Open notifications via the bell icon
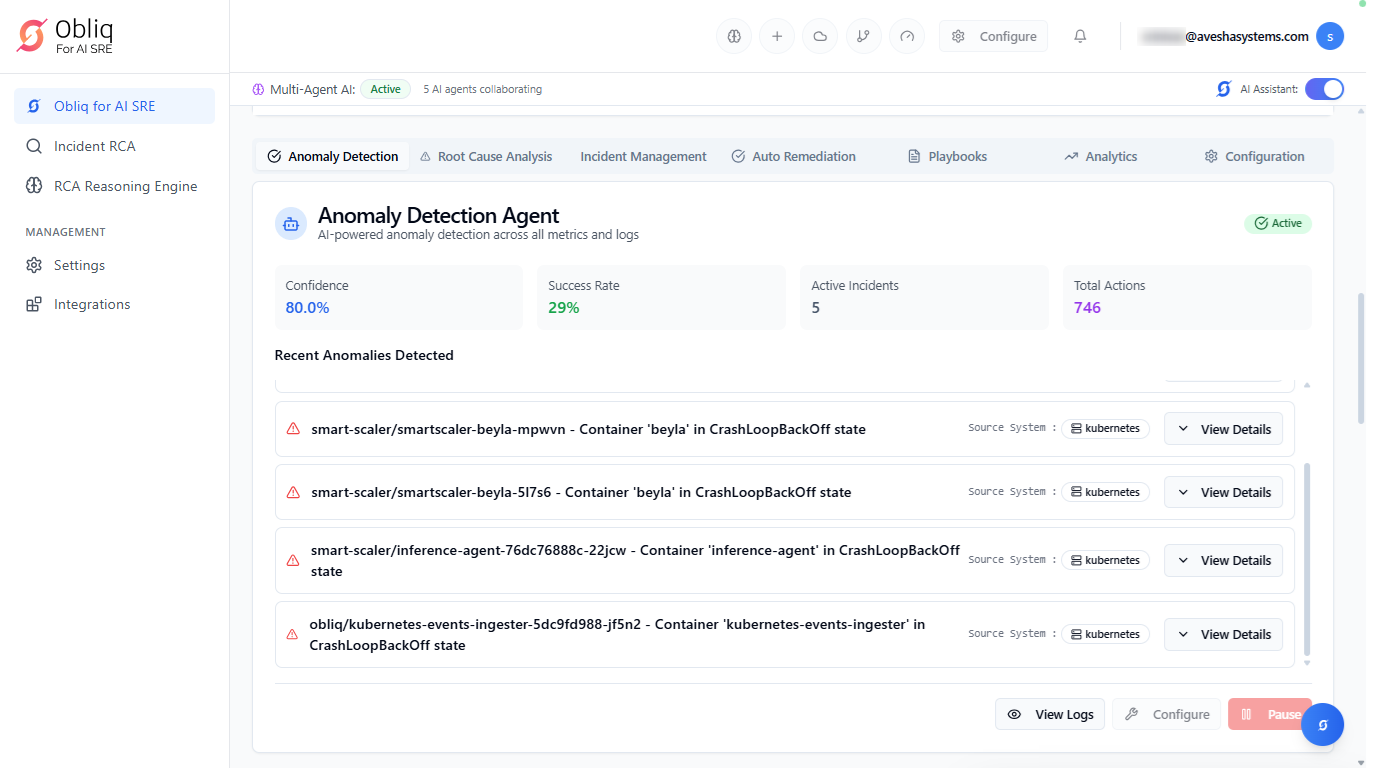This screenshot has height=780, width=1373. 1080,37
